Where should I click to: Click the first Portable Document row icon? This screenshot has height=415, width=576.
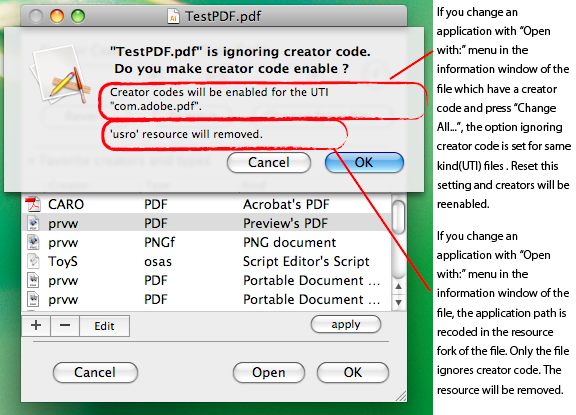(x=33, y=280)
